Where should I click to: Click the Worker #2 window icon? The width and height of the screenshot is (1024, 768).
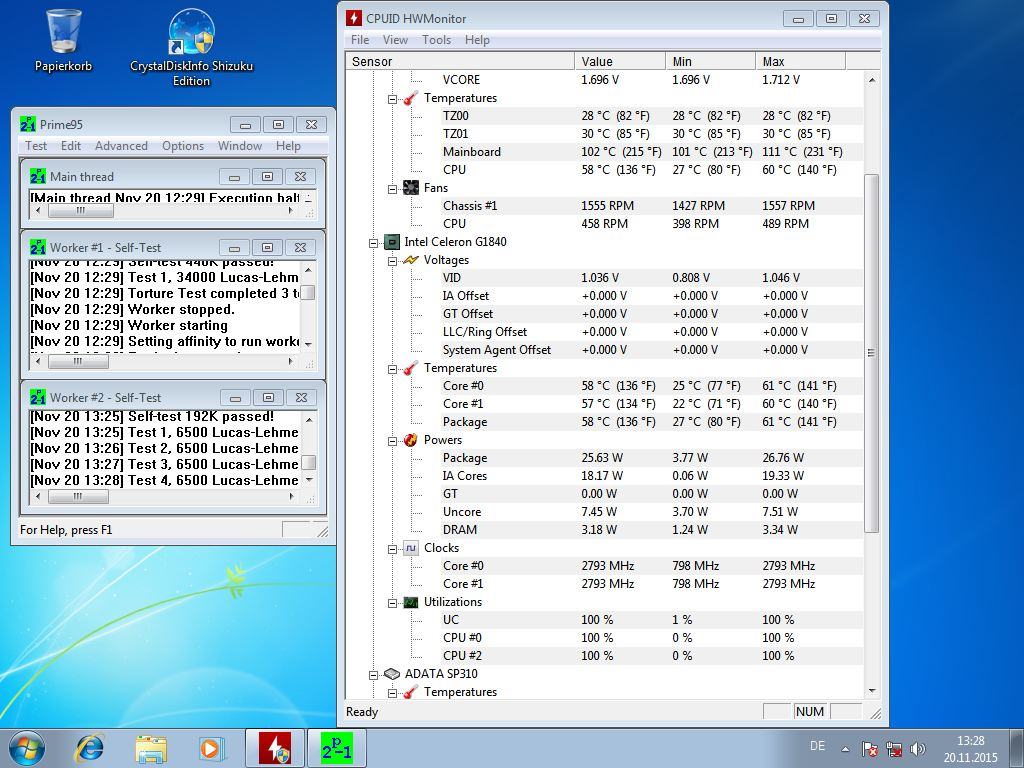[38, 397]
